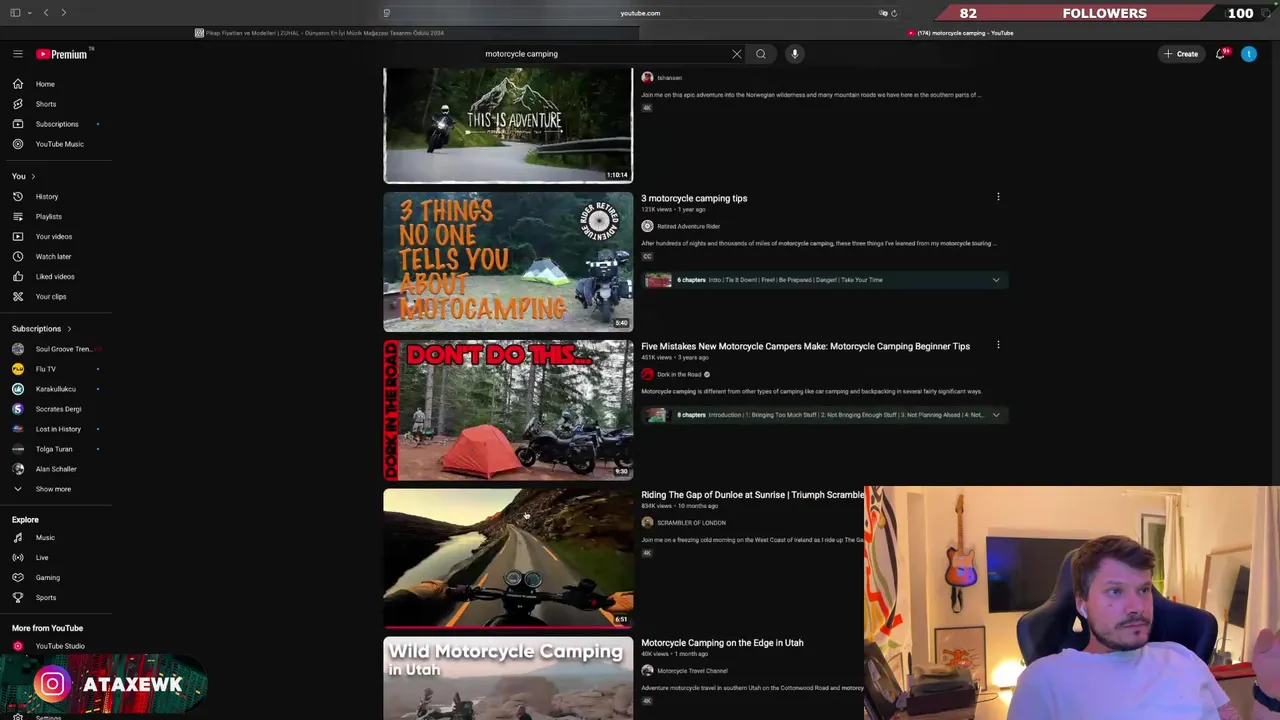This screenshot has width=1280, height=720.
Task: Open Karakulkucu channel subscription
Action: point(56,389)
